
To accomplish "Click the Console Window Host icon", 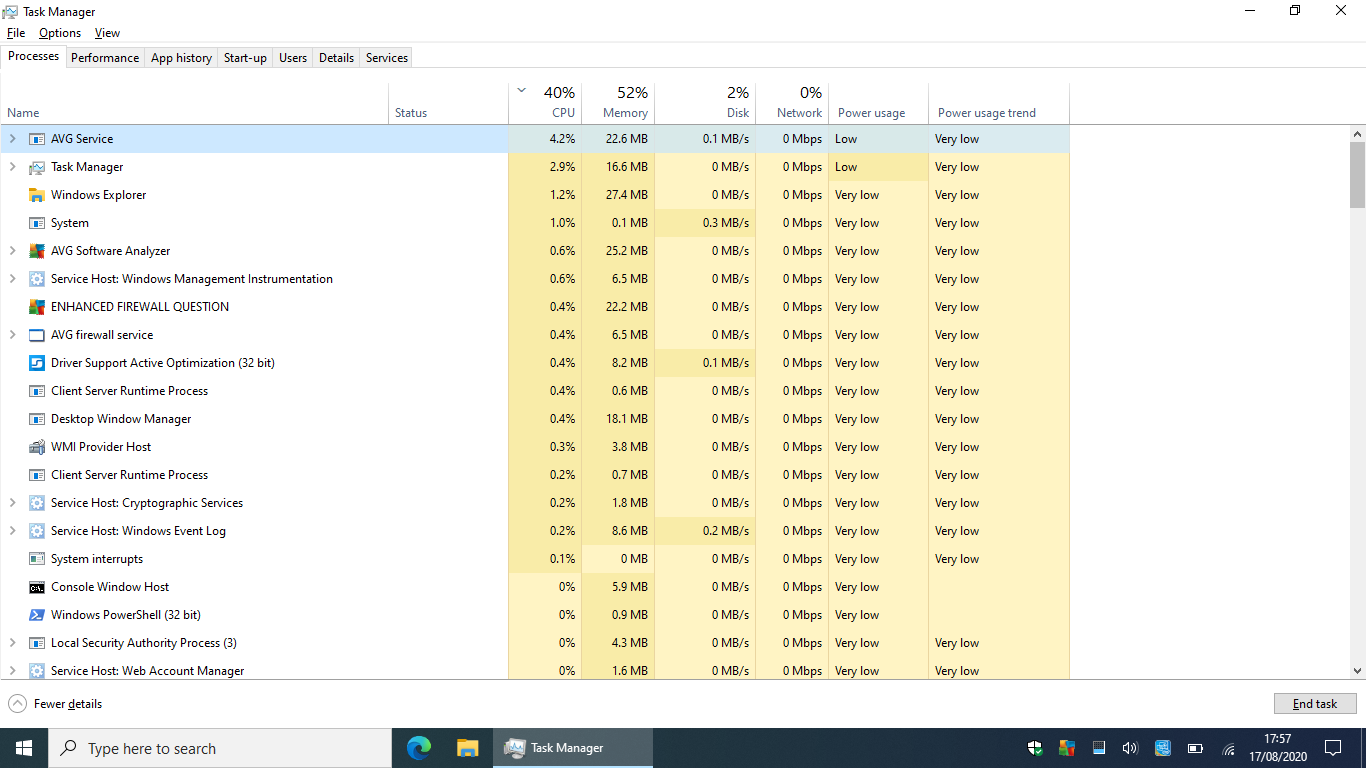I will 37,587.
